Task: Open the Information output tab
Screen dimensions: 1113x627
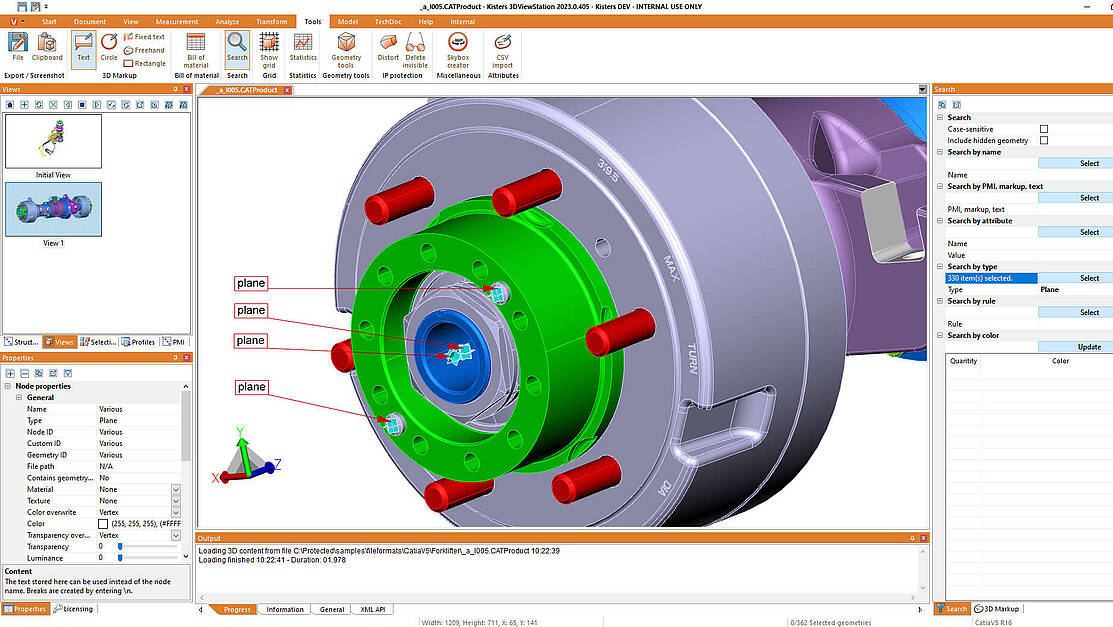Action: click(x=285, y=609)
